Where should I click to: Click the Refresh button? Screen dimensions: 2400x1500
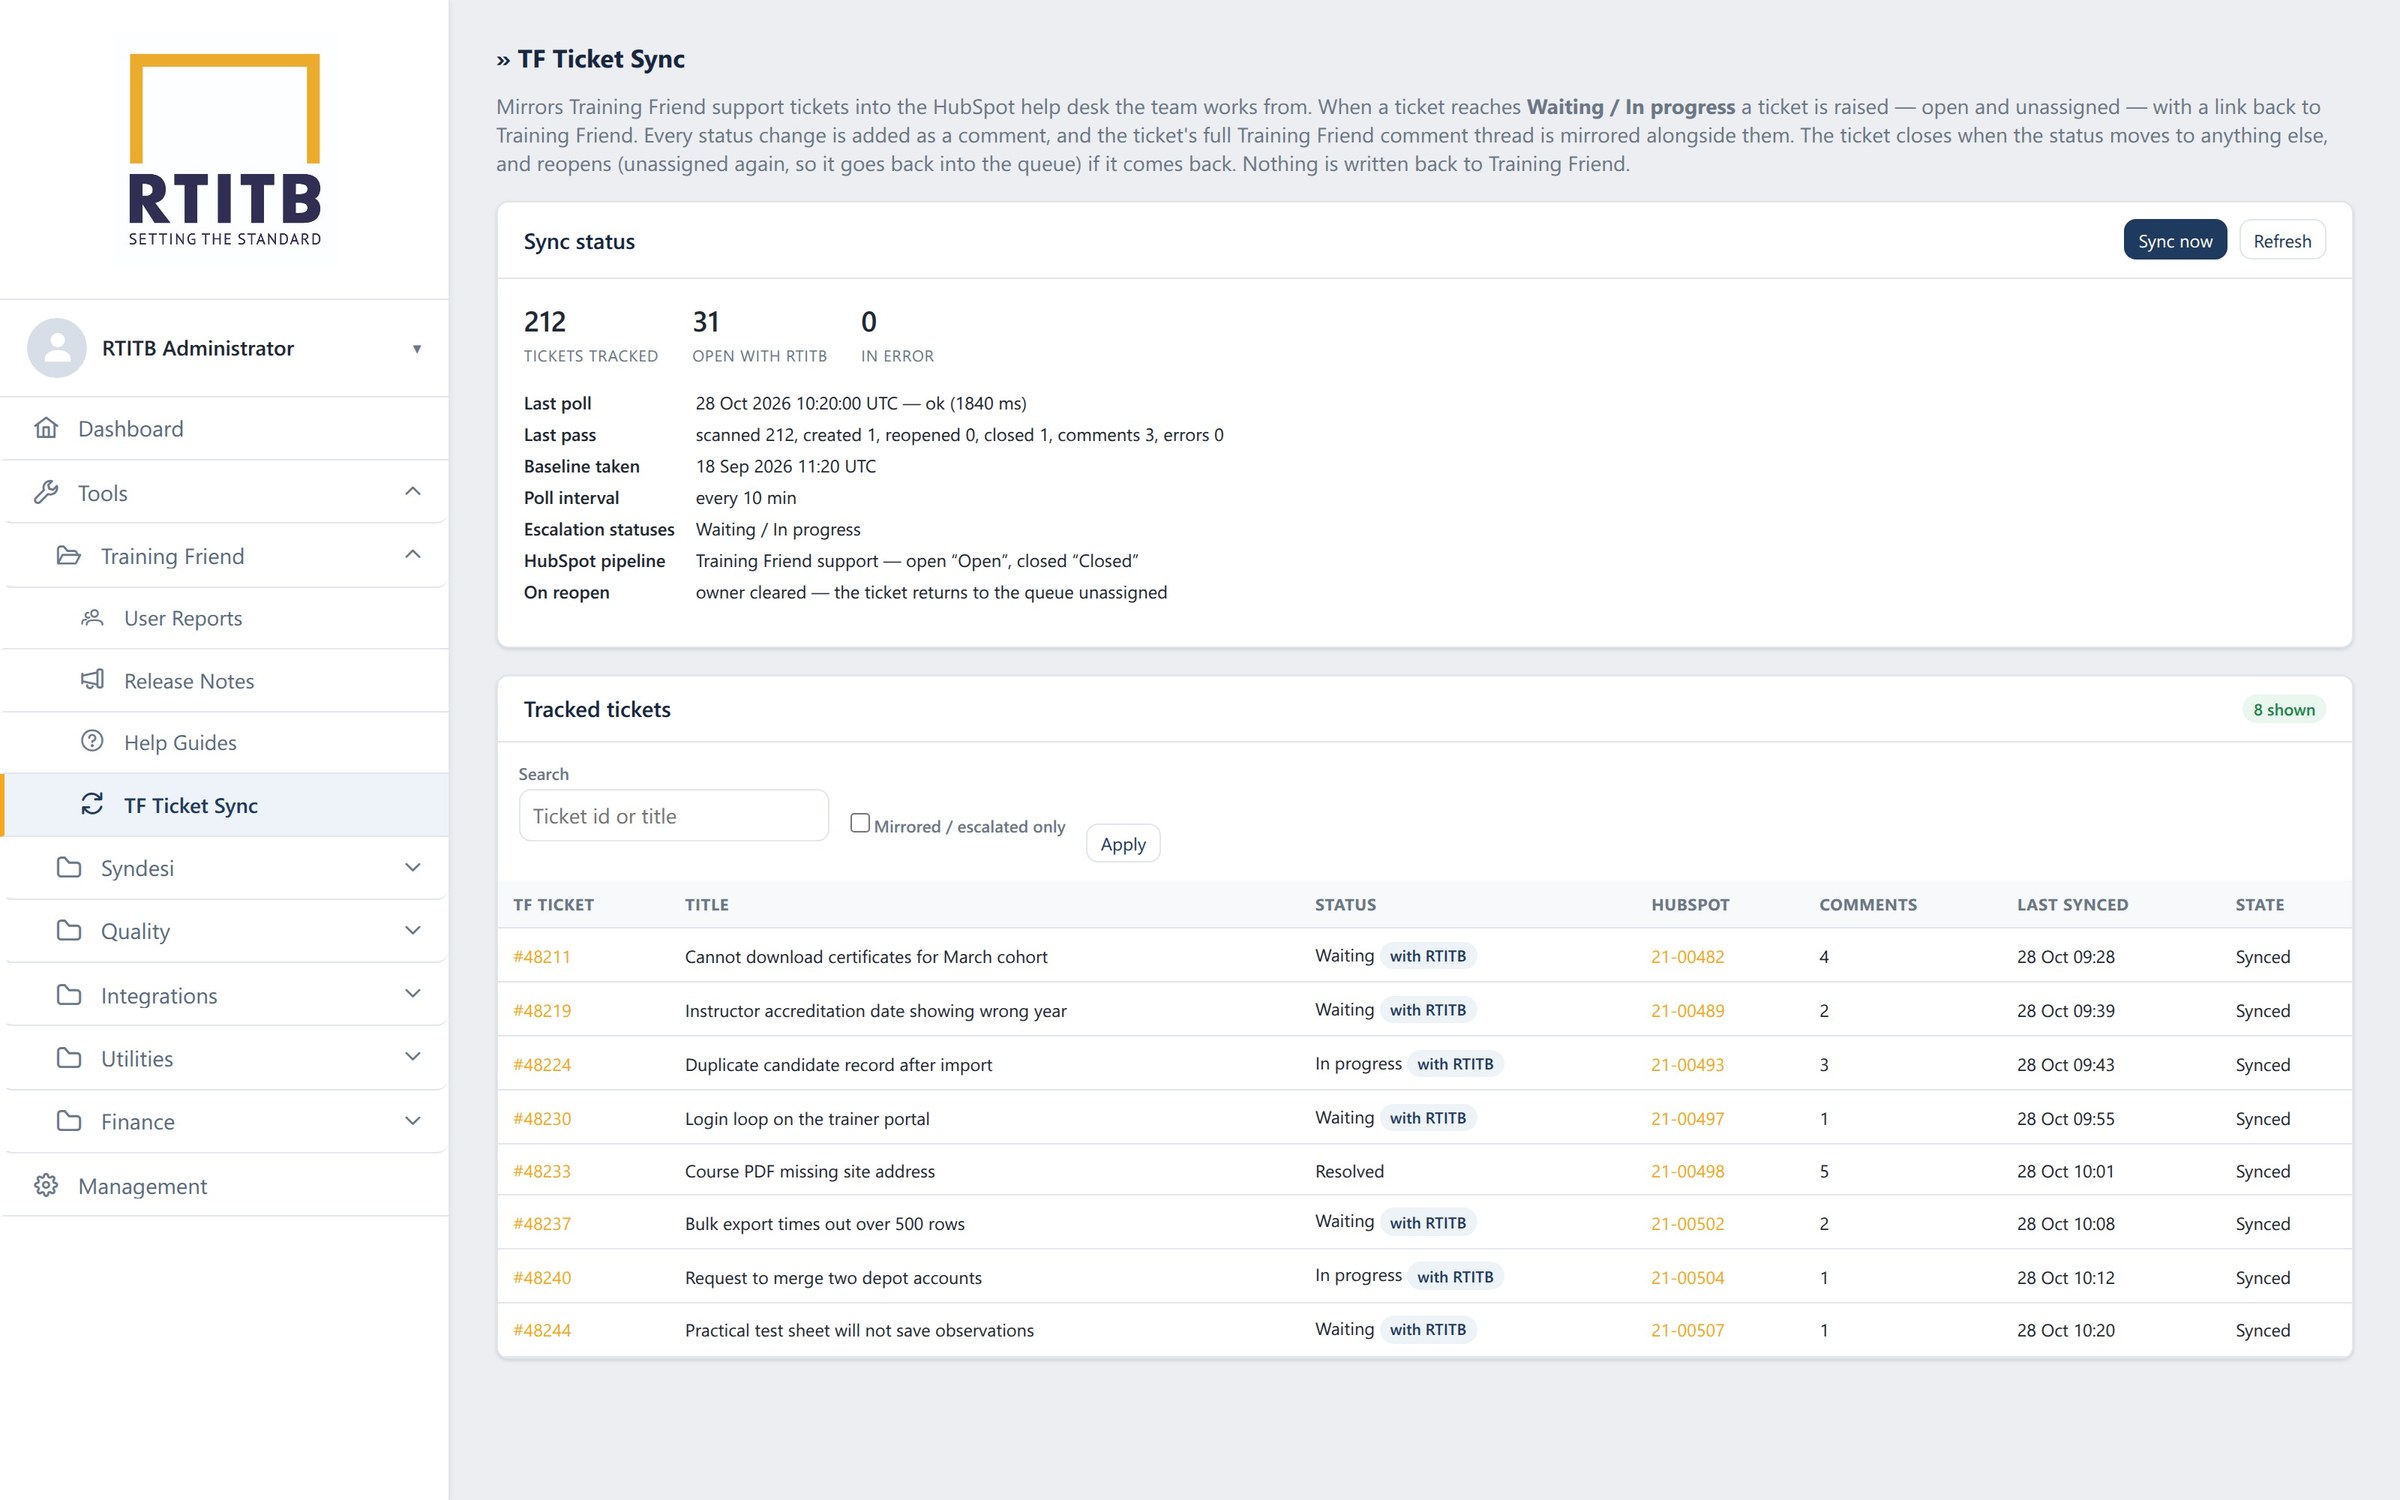2282,240
